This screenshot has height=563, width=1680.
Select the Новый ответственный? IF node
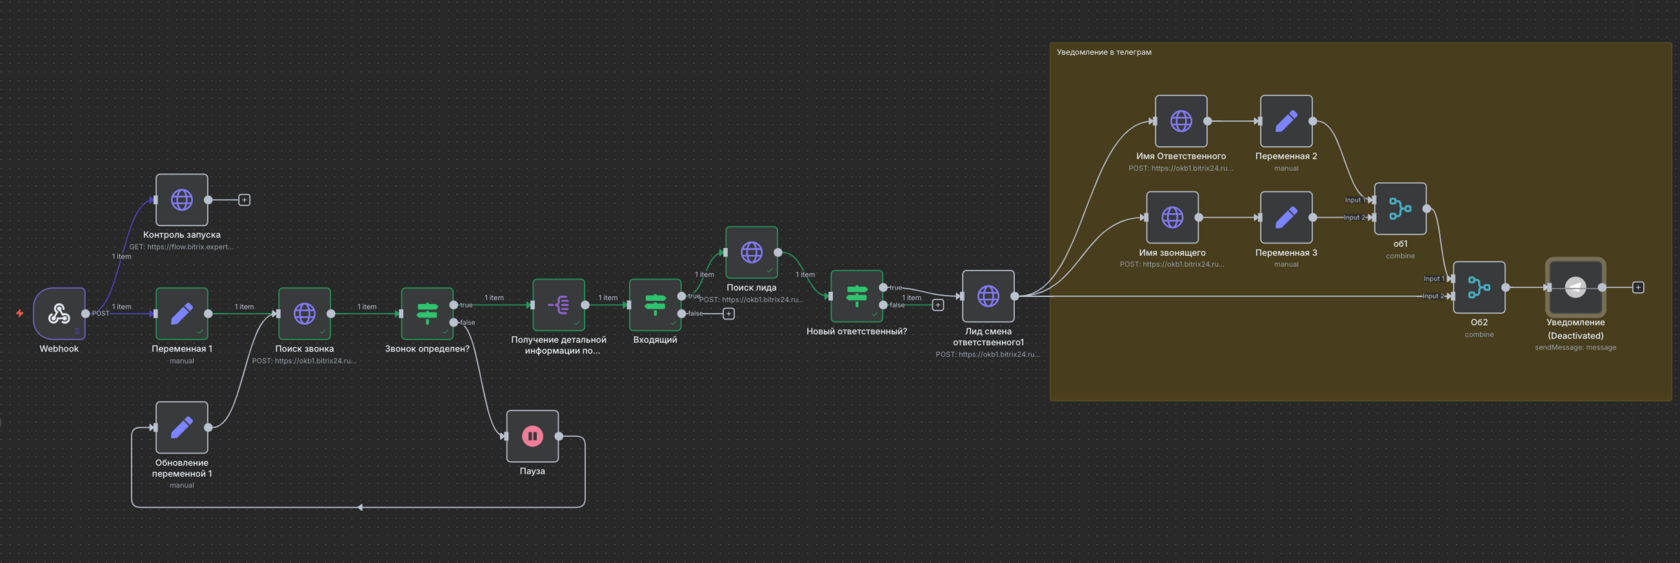tap(857, 296)
